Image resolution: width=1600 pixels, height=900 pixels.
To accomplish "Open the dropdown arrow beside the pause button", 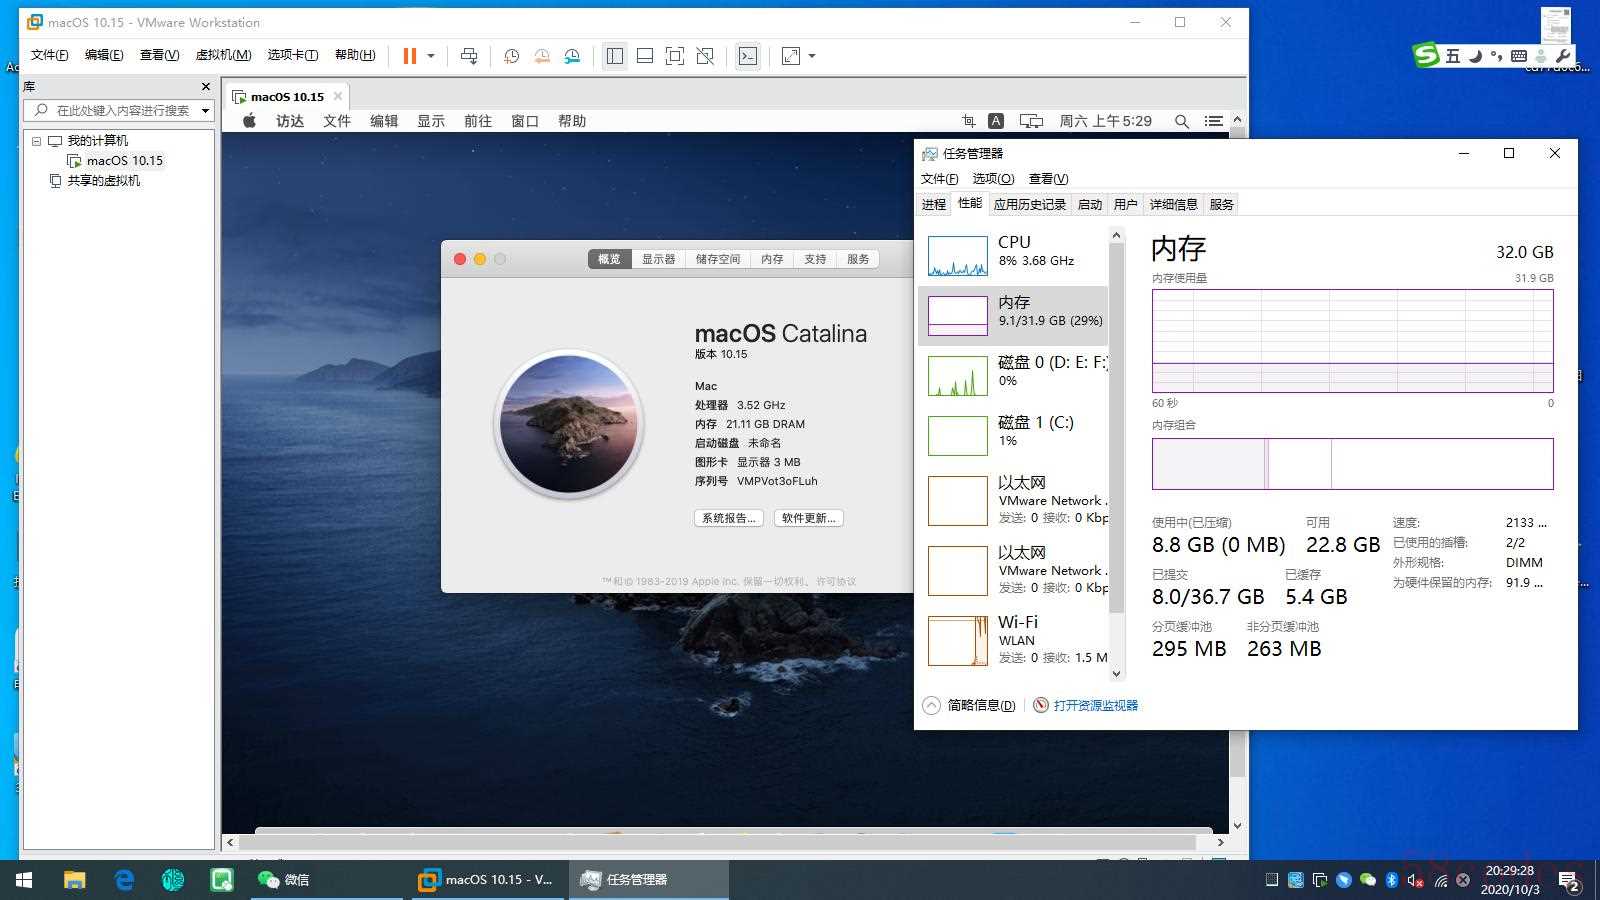I will [431, 56].
